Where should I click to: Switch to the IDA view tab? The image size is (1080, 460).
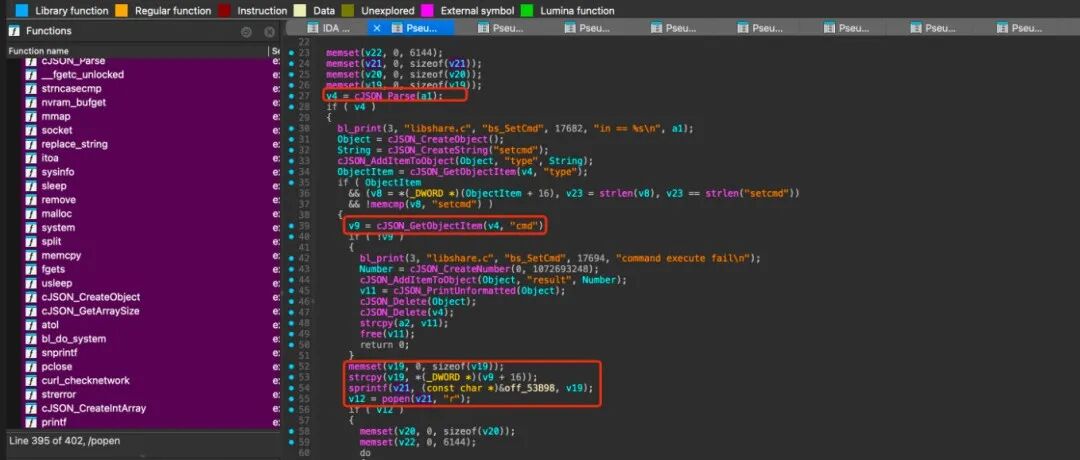tap(328, 28)
